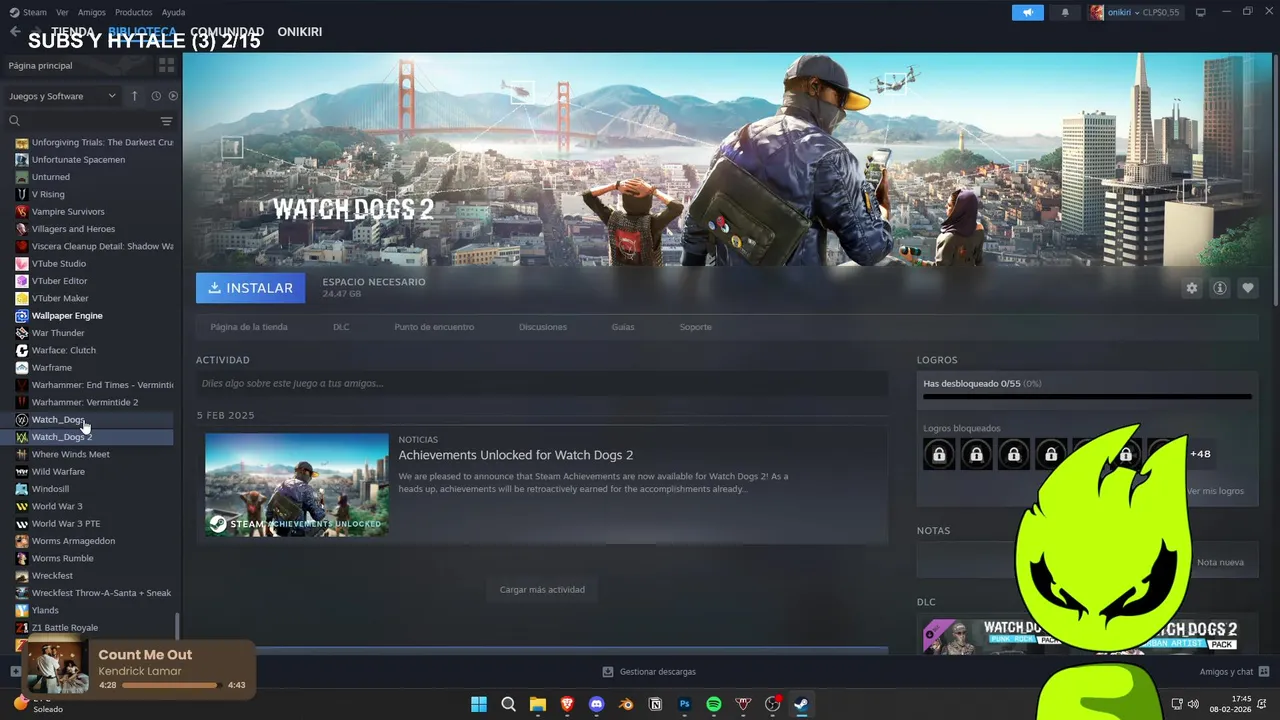Image resolution: width=1280 pixels, height=720 pixels.
Task: Open Gestionar descargas
Action: coord(648,672)
